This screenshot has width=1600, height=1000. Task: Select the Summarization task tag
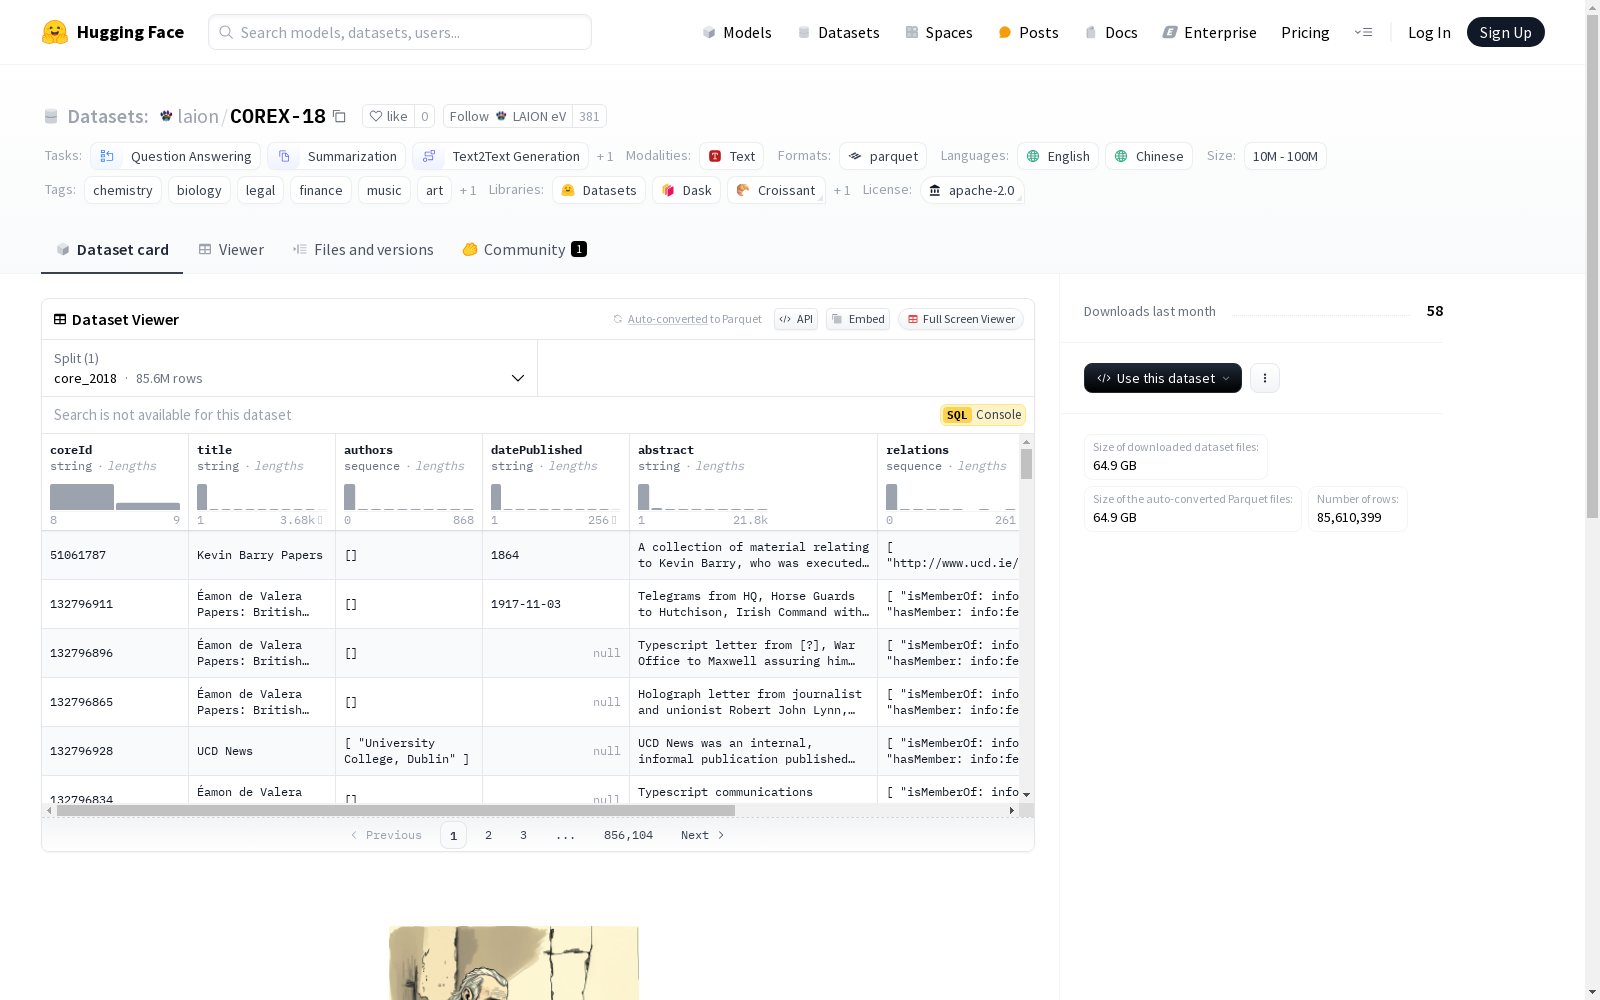click(x=337, y=156)
